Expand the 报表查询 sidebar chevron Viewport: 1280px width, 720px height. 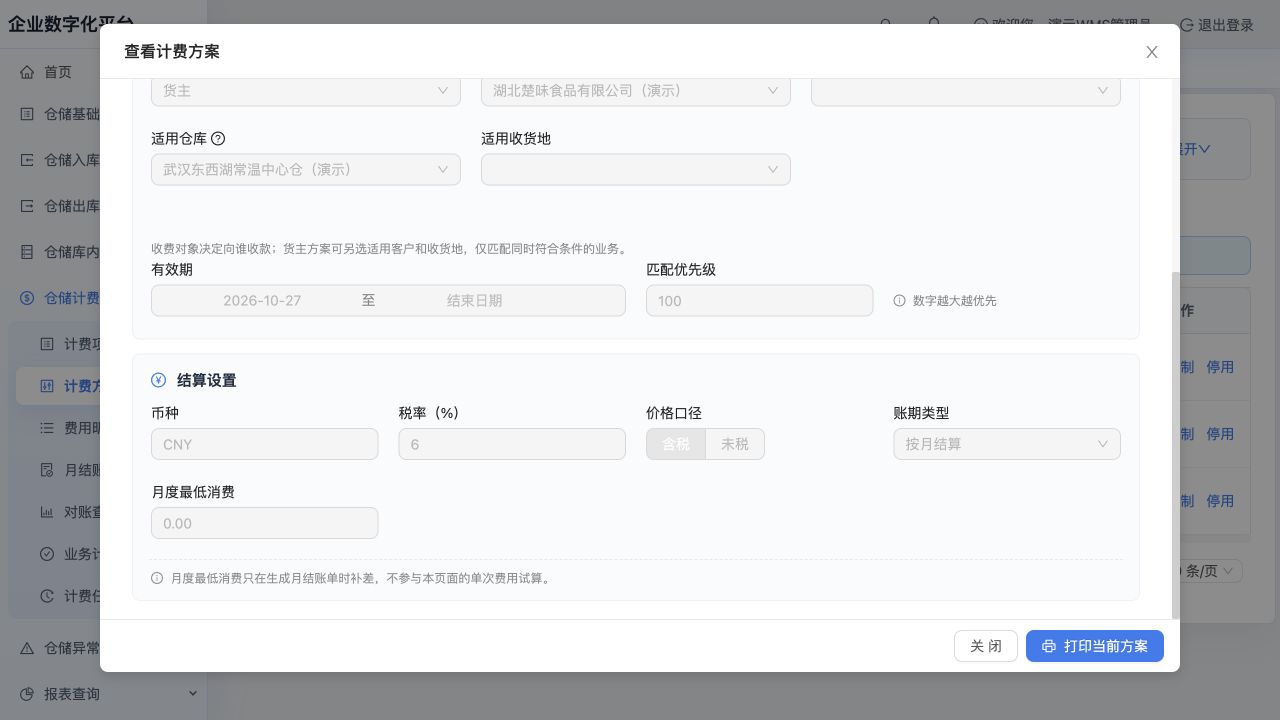(x=193, y=694)
